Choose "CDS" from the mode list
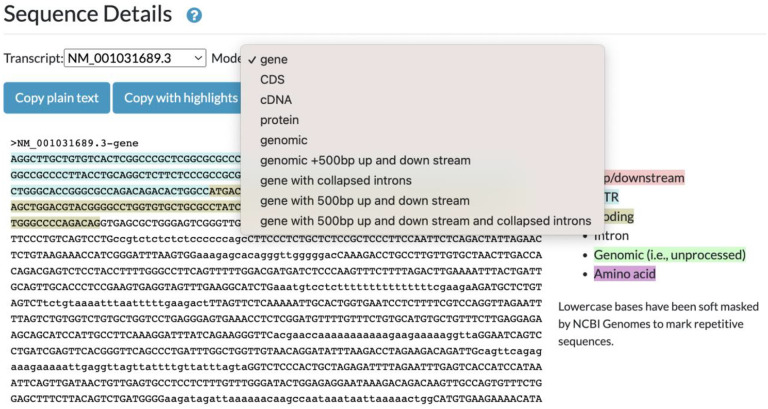Screen dimensions: 768x409 coord(272,80)
